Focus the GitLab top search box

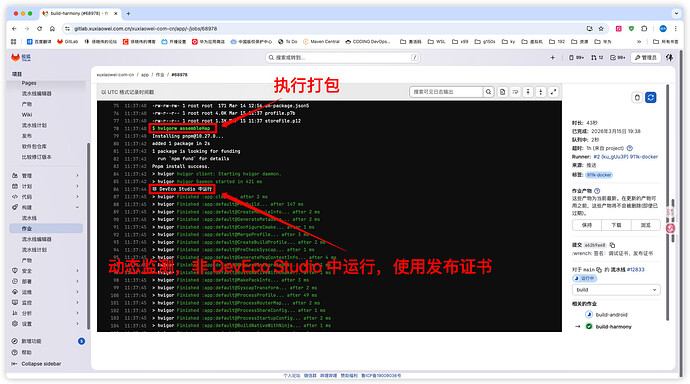pos(342,58)
